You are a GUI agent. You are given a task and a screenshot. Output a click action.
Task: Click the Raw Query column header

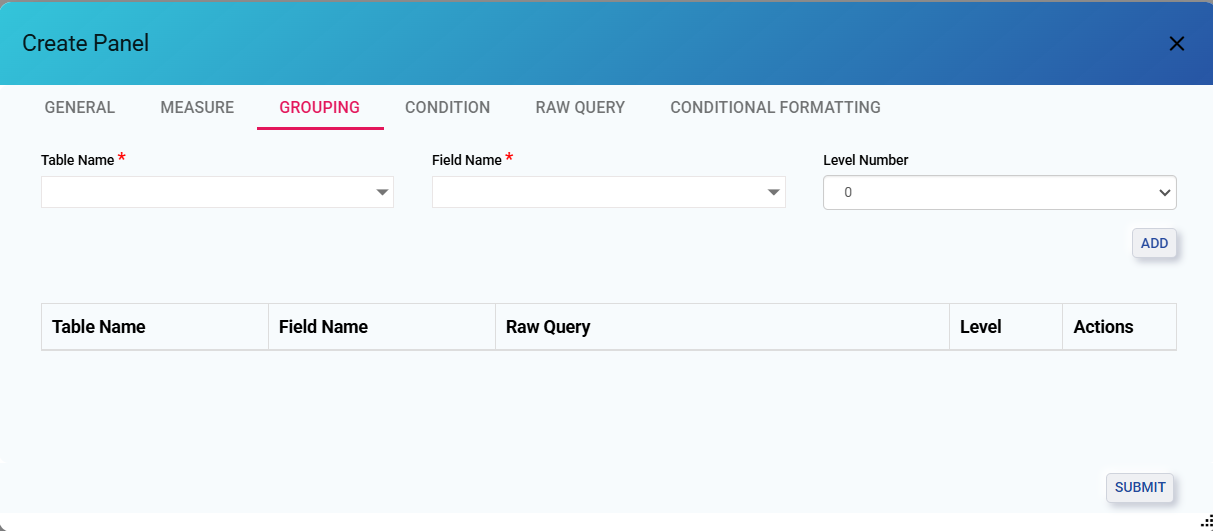(x=722, y=327)
